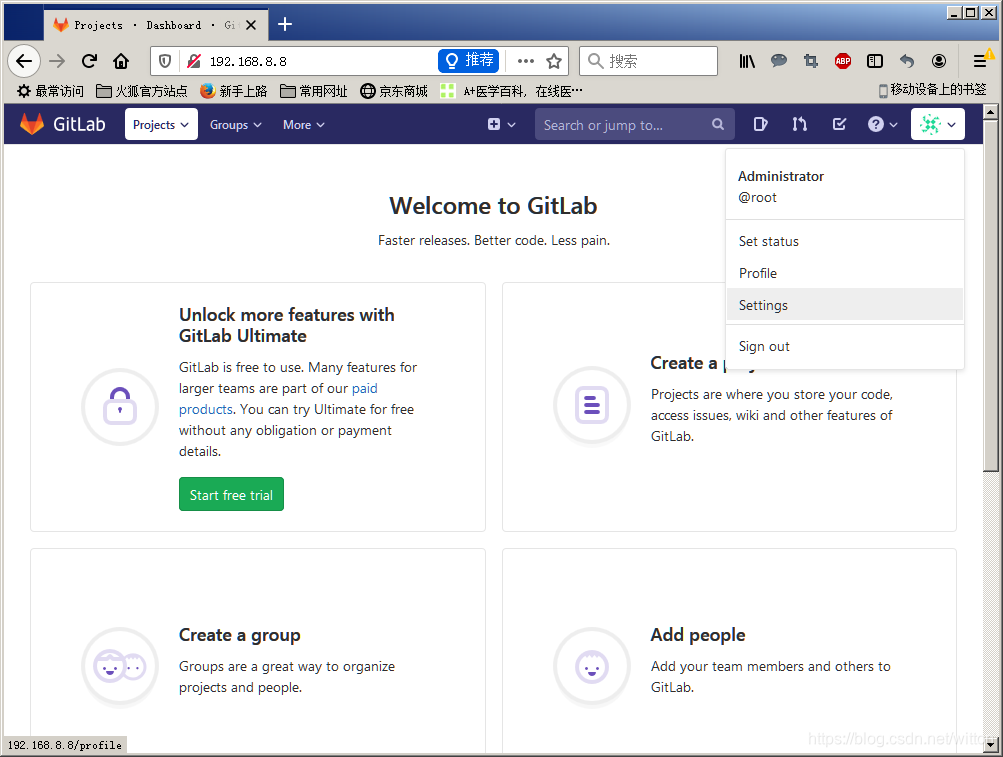The width and height of the screenshot is (1003, 757).
Task: Follow the paid products link
Action: (278, 399)
